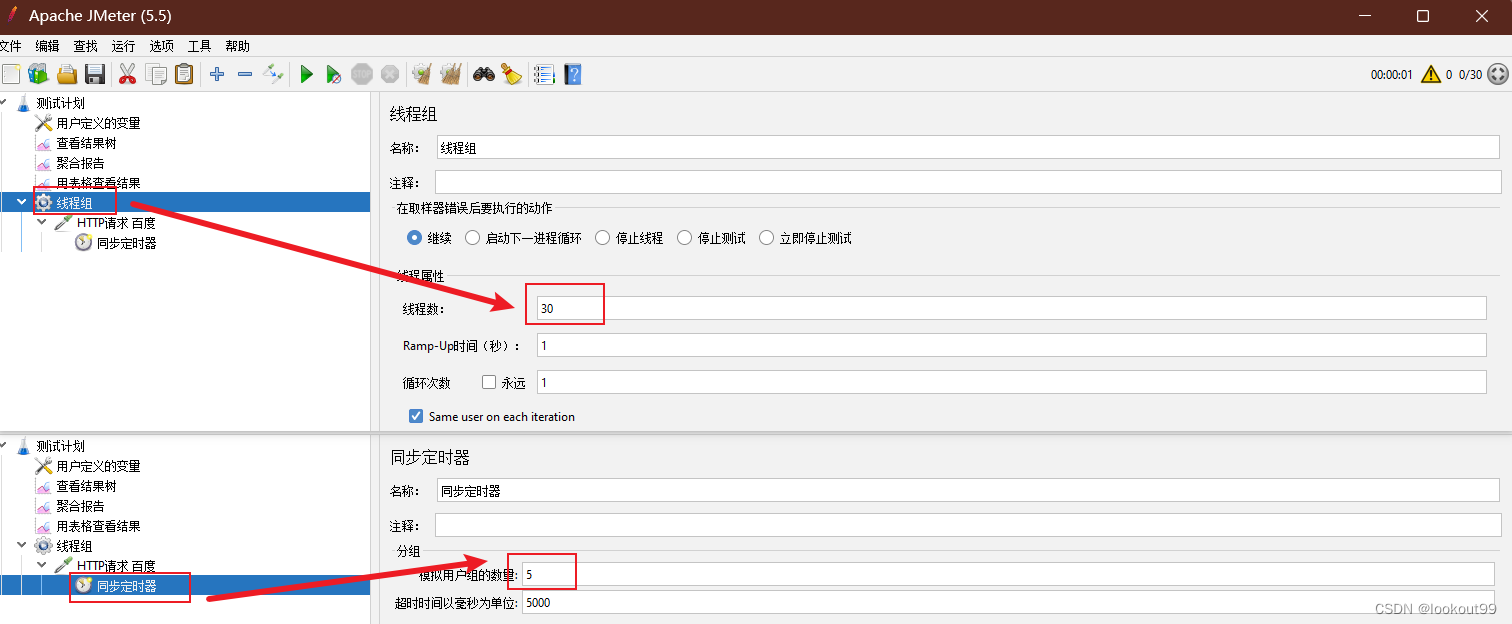
Task: Click the Ramp-Up时间（秒） input field
Action: (x=1011, y=345)
